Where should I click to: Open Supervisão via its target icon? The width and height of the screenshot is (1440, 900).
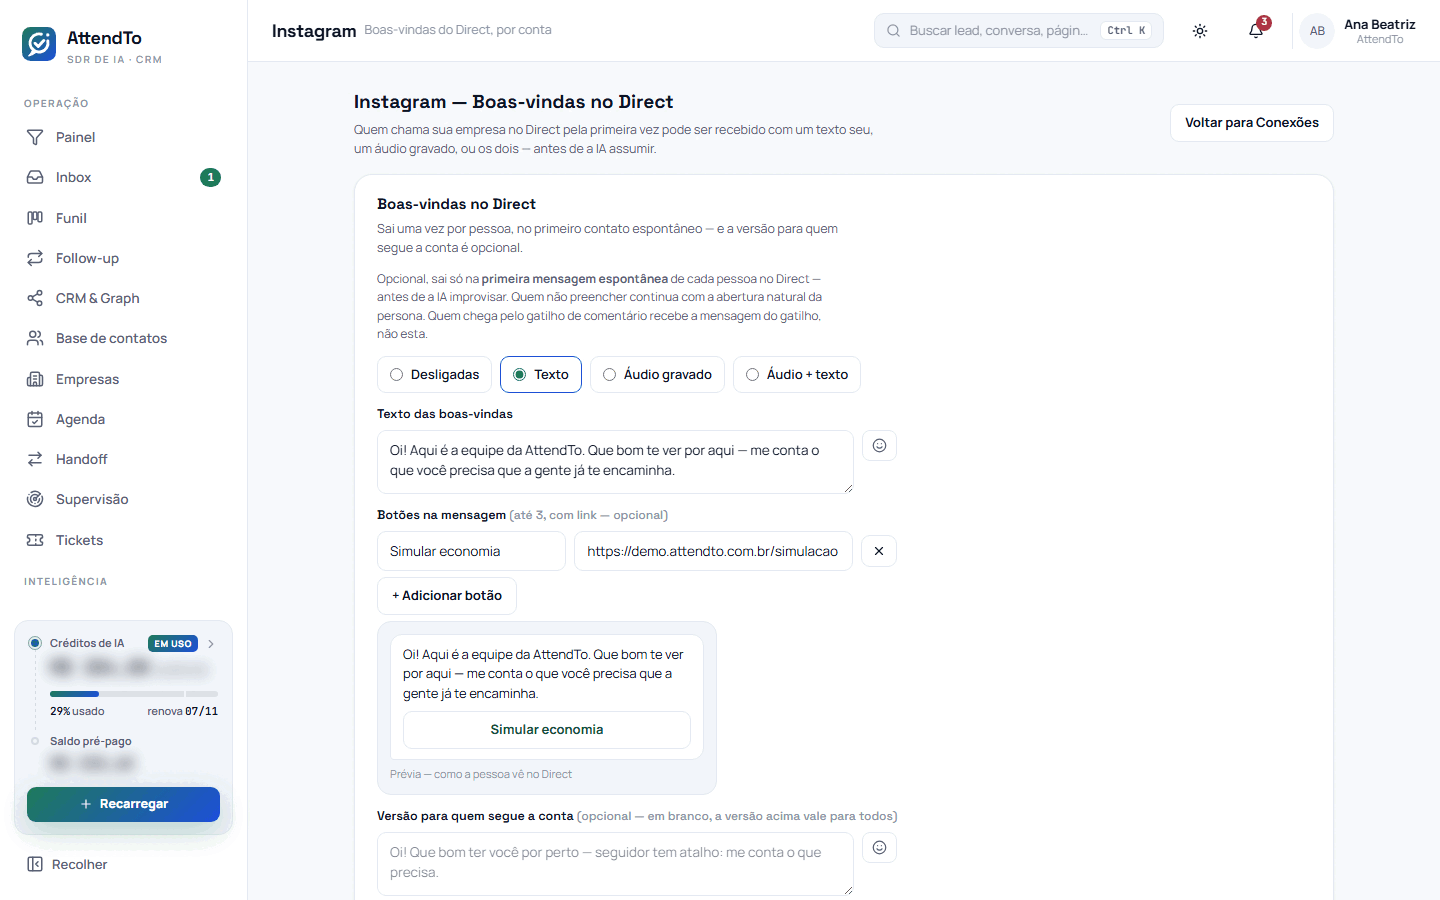(35, 499)
